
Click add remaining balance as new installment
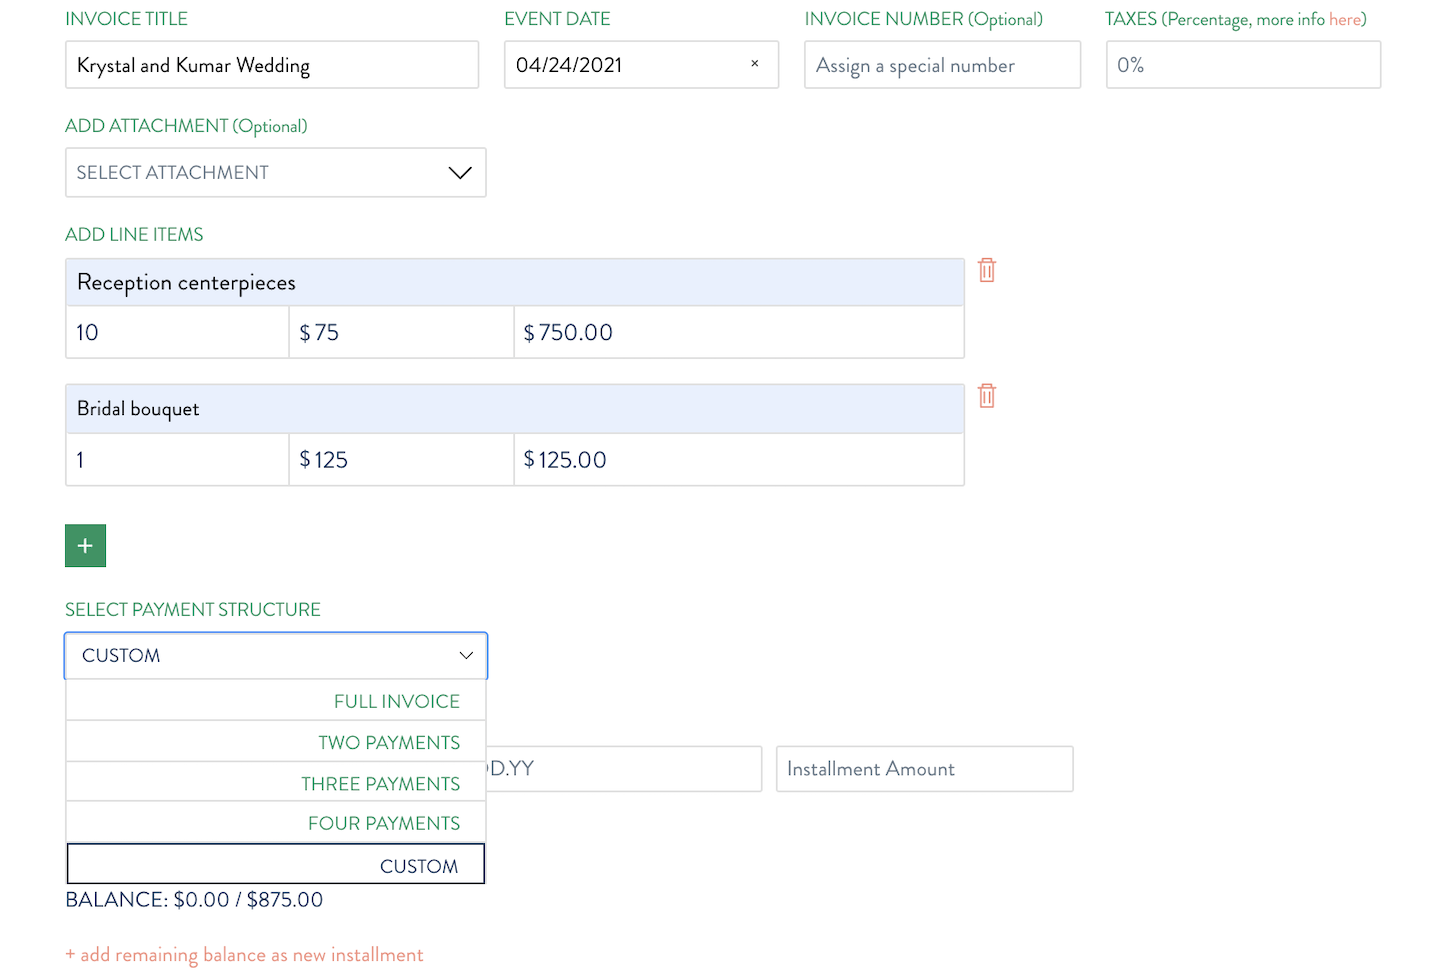point(245,955)
